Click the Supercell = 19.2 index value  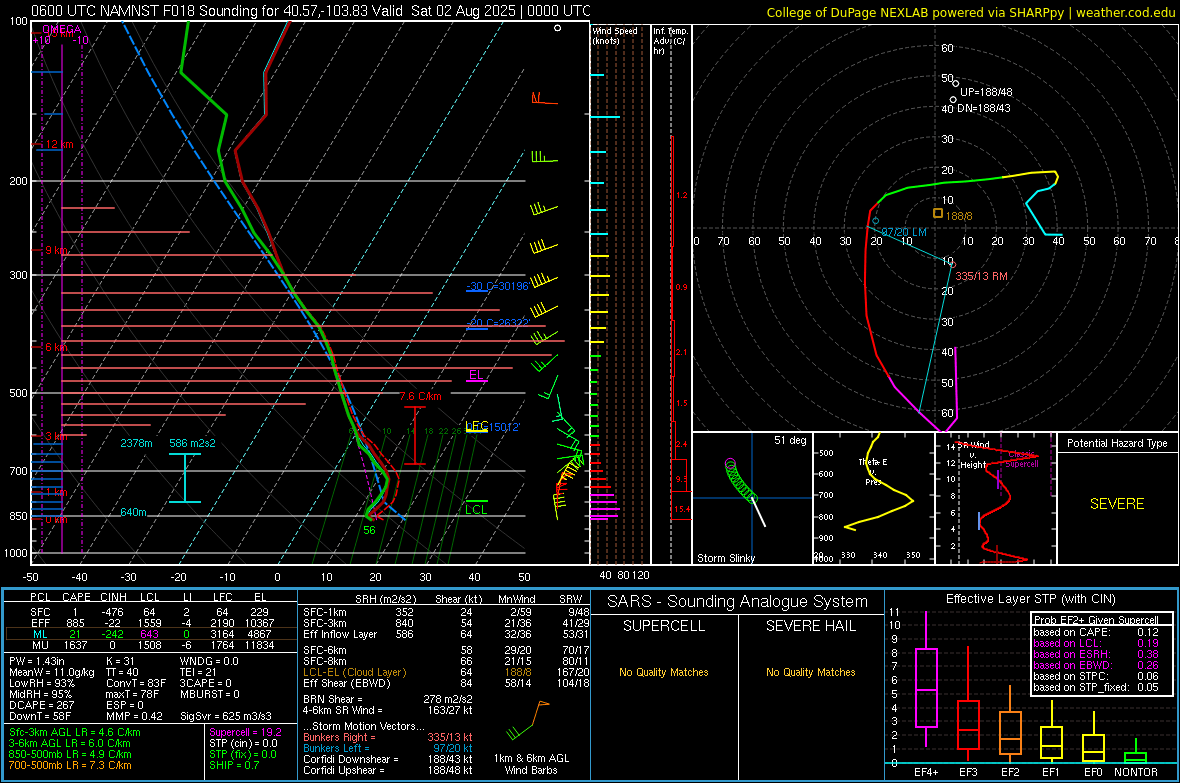point(245,733)
